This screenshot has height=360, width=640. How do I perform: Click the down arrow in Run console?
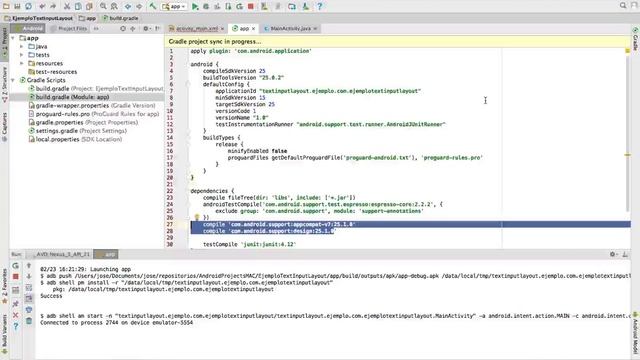[x=29, y=277]
